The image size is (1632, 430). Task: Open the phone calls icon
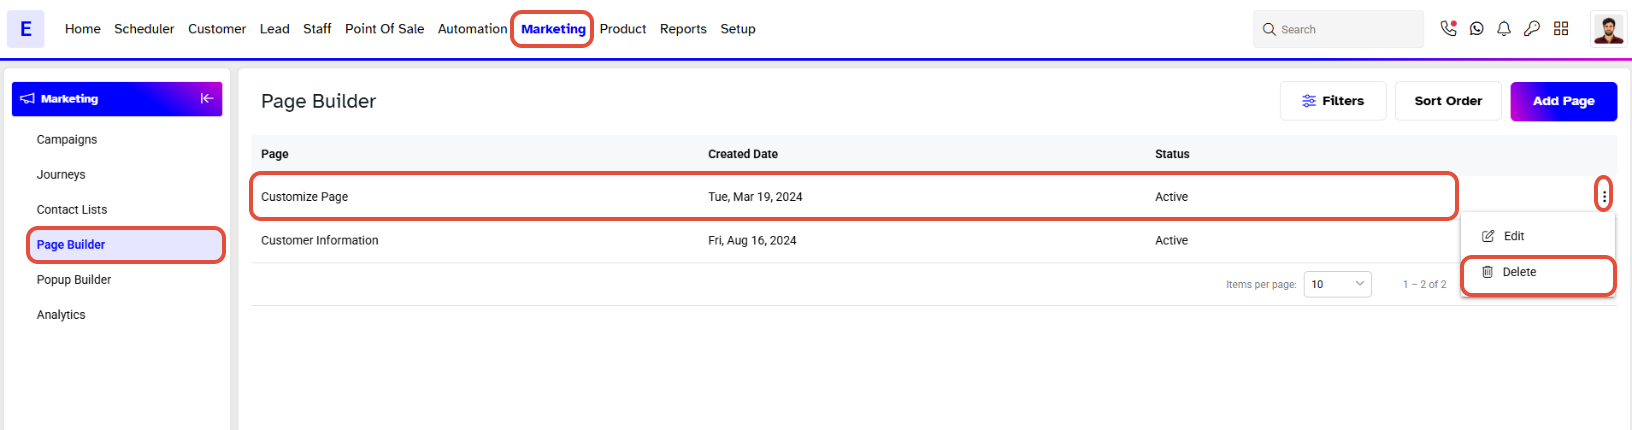point(1448,29)
